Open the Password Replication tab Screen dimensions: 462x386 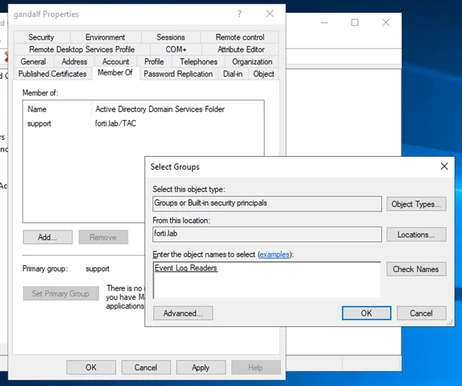178,74
